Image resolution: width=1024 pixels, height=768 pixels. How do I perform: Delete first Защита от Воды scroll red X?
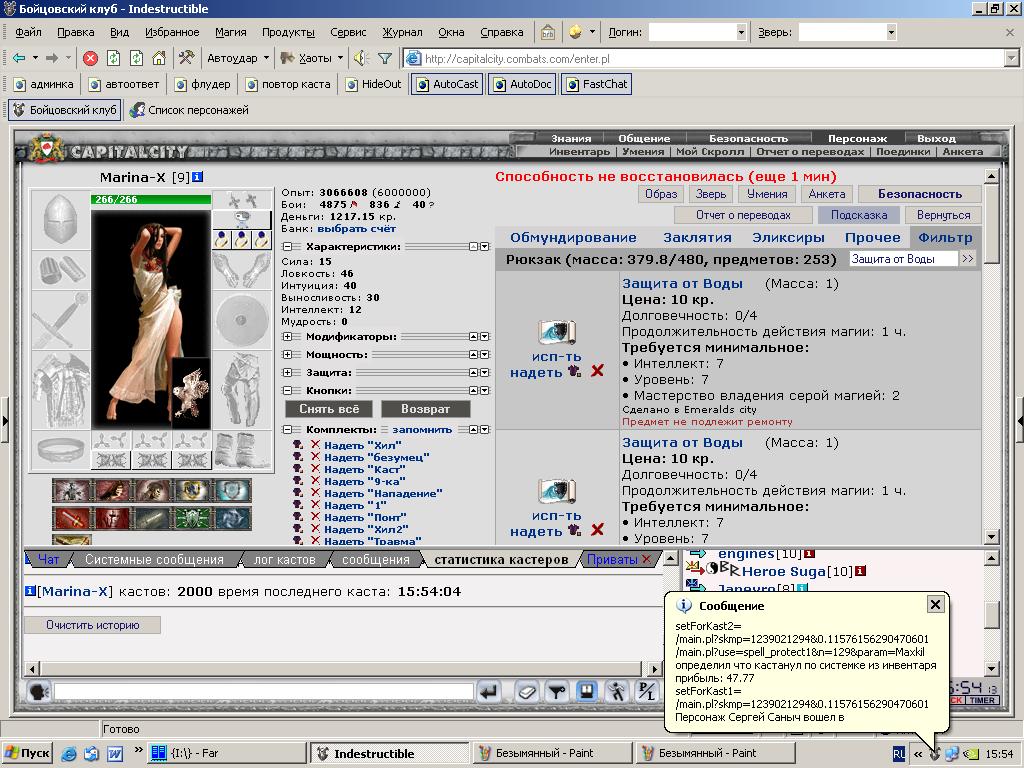597,371
